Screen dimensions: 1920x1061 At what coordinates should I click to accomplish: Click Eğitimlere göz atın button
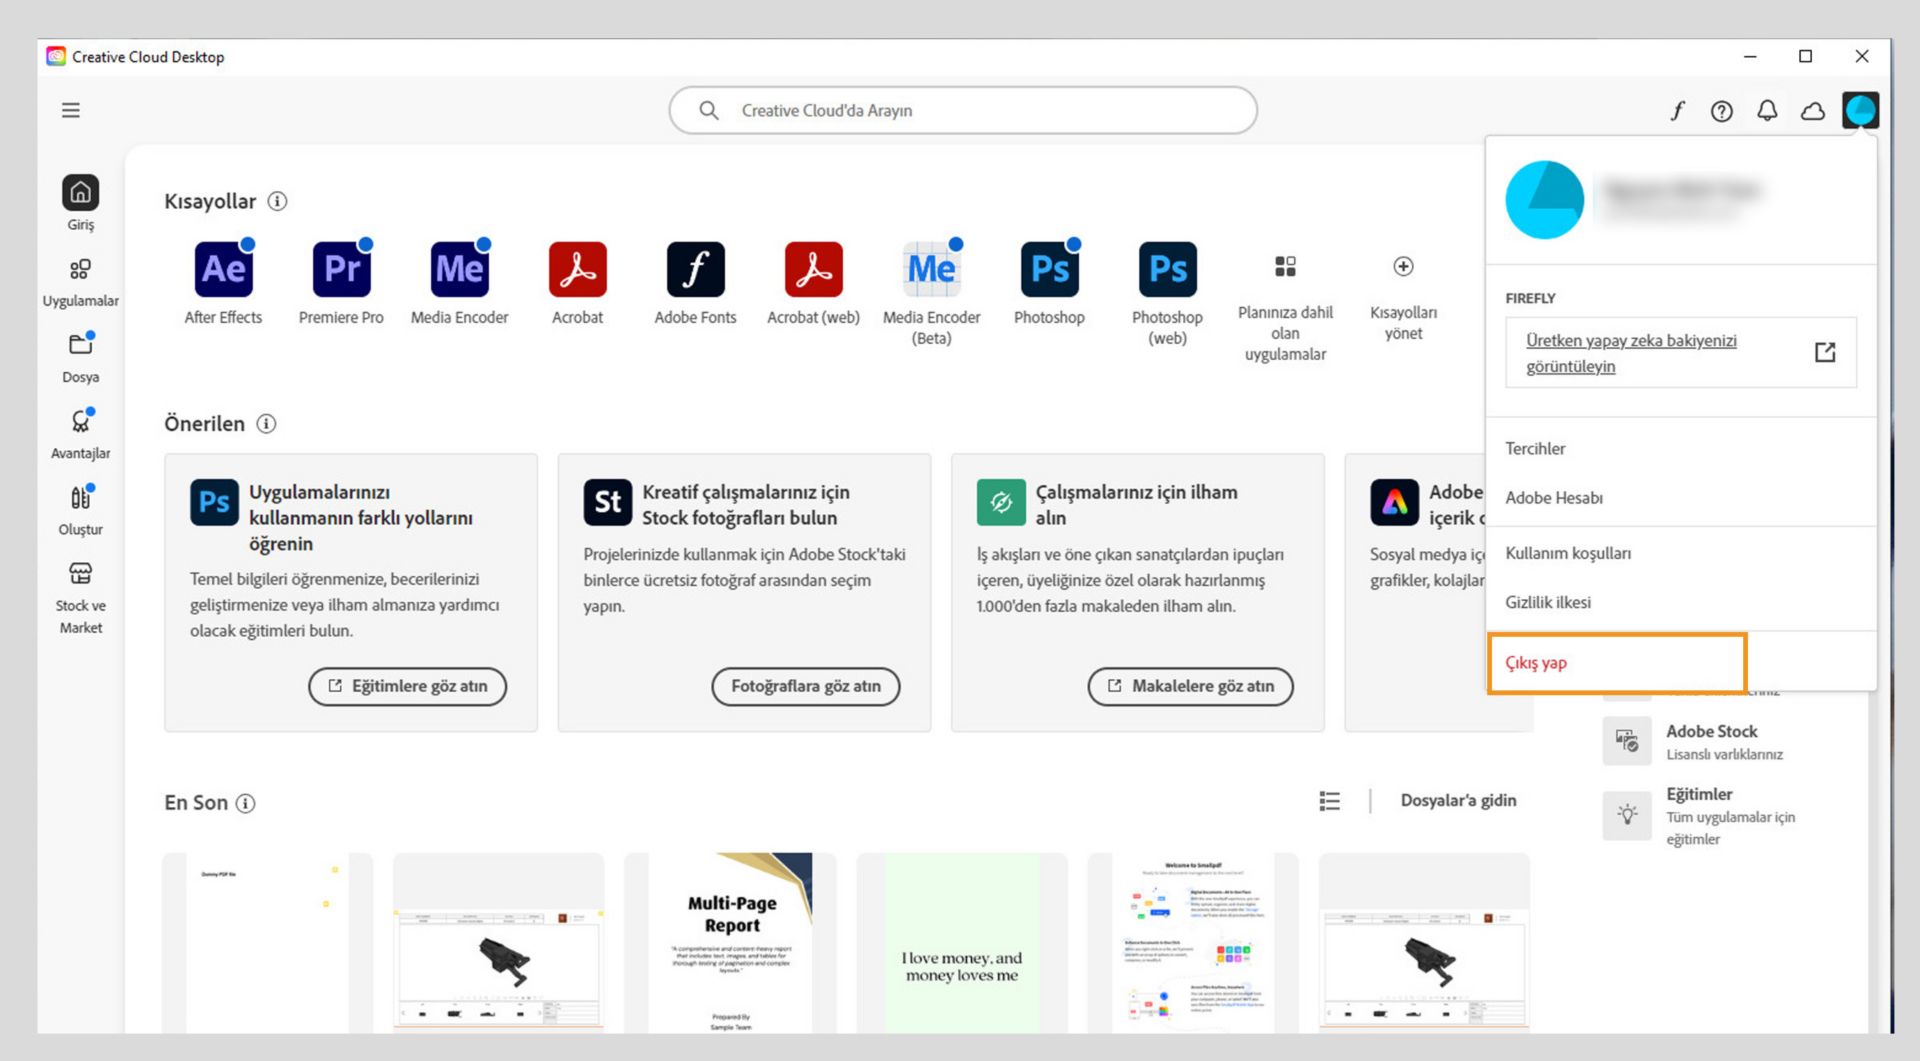407,686
